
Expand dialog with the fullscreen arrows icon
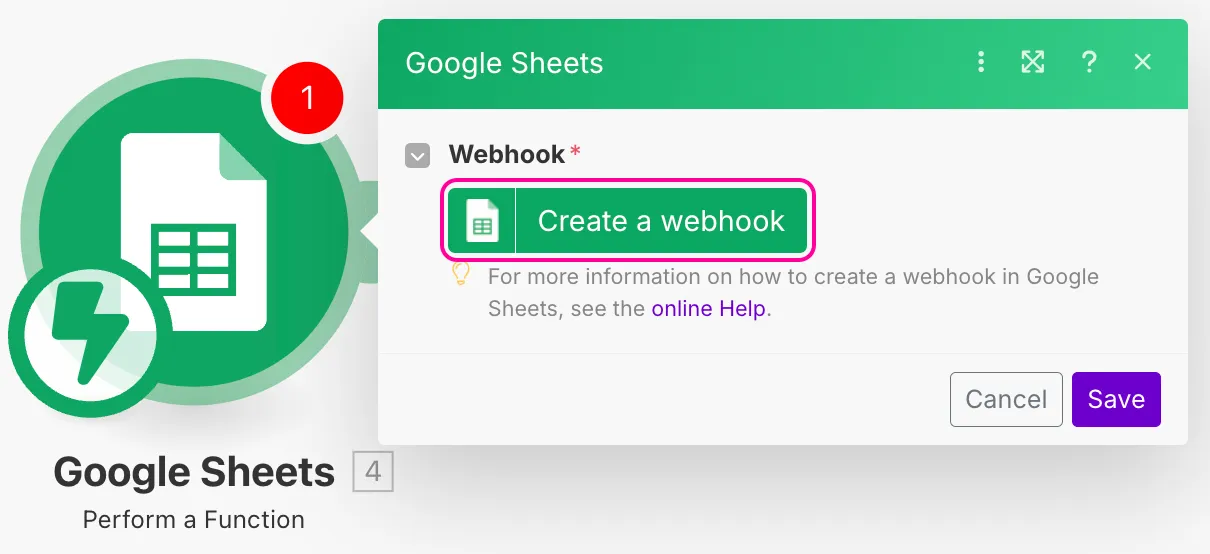click(1033, 63)
